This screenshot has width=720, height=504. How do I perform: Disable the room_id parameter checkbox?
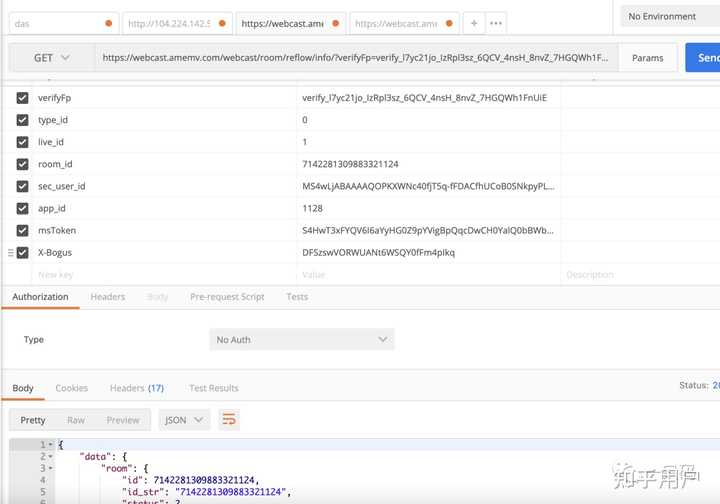click(22, 164)
